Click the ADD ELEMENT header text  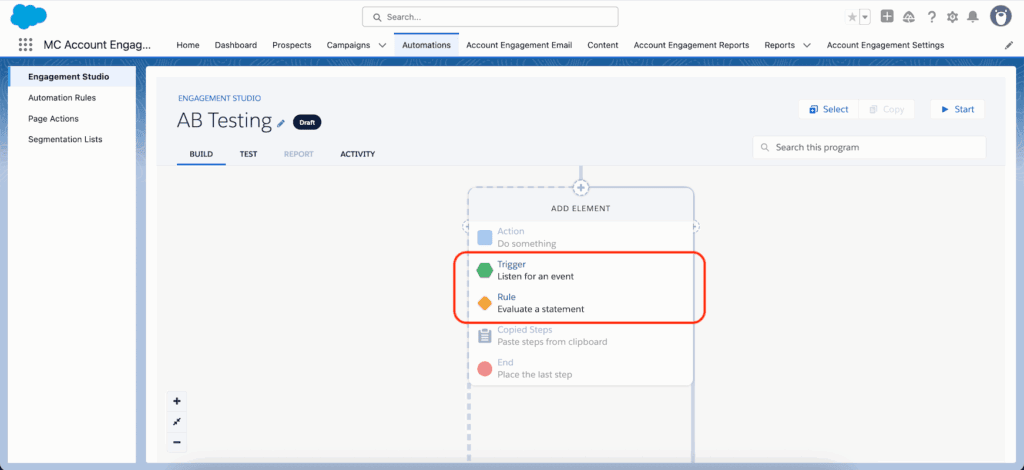(581, 209)
